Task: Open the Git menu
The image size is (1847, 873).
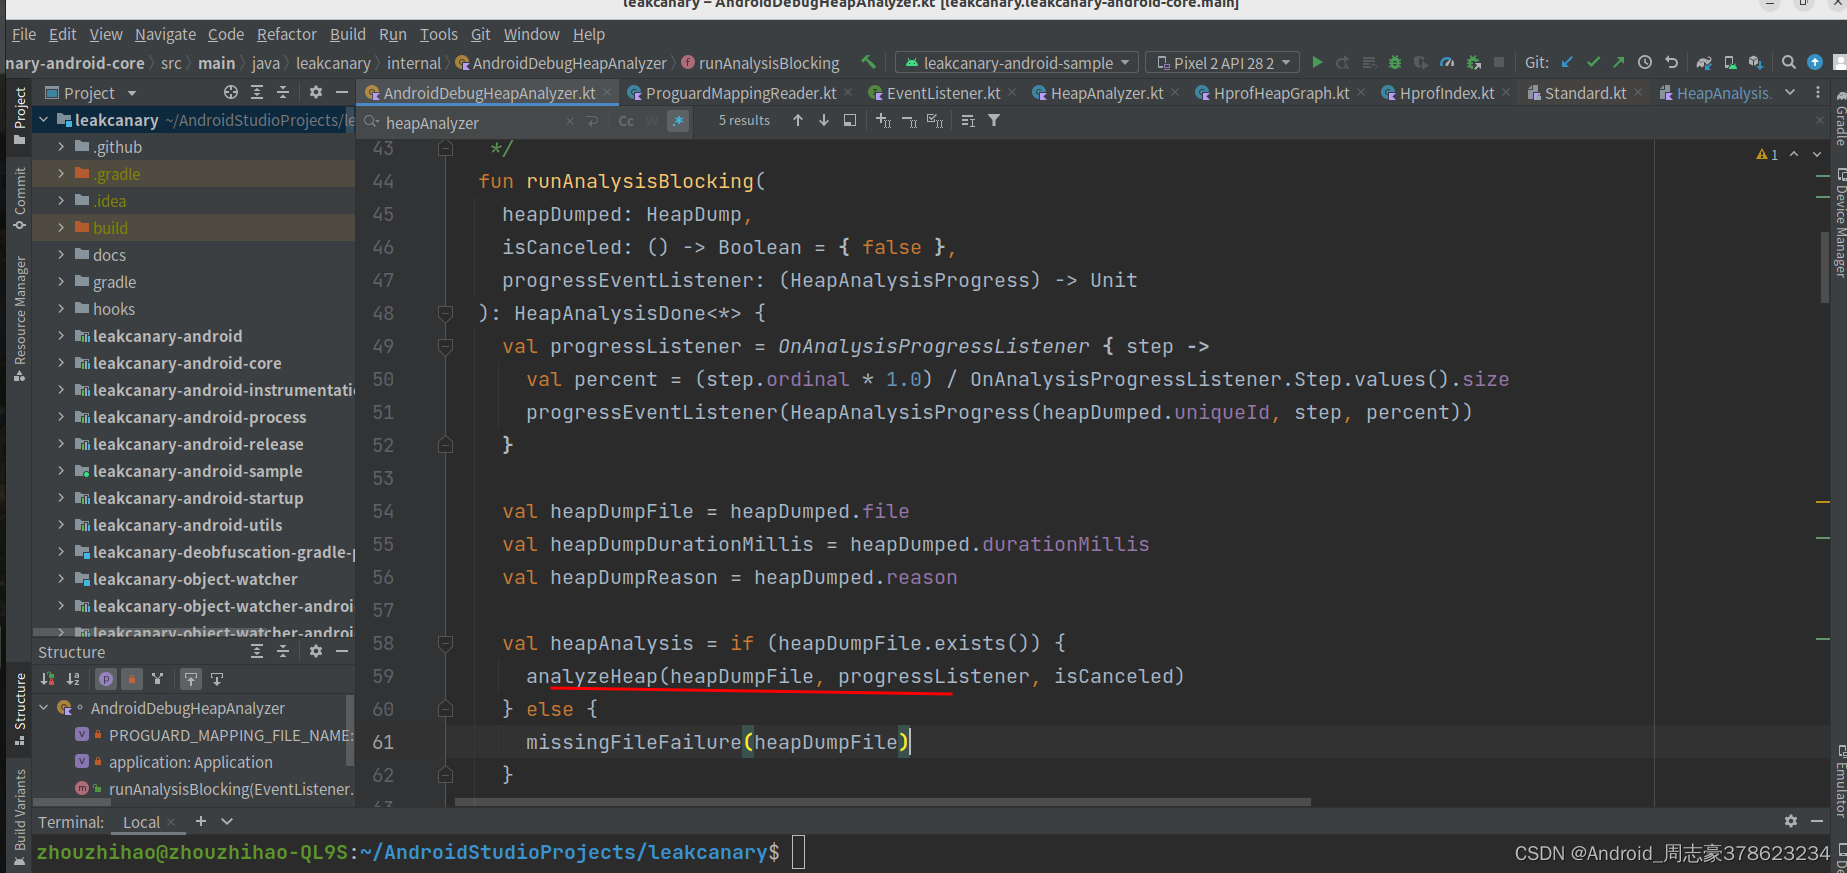Action: [481, 34]
